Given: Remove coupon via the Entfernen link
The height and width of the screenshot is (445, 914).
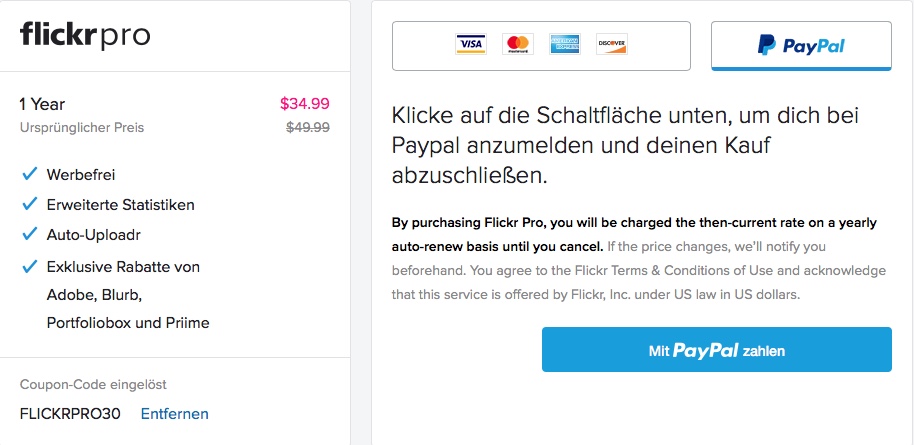Looking at the screenshot, I should [x=174, y=414].
